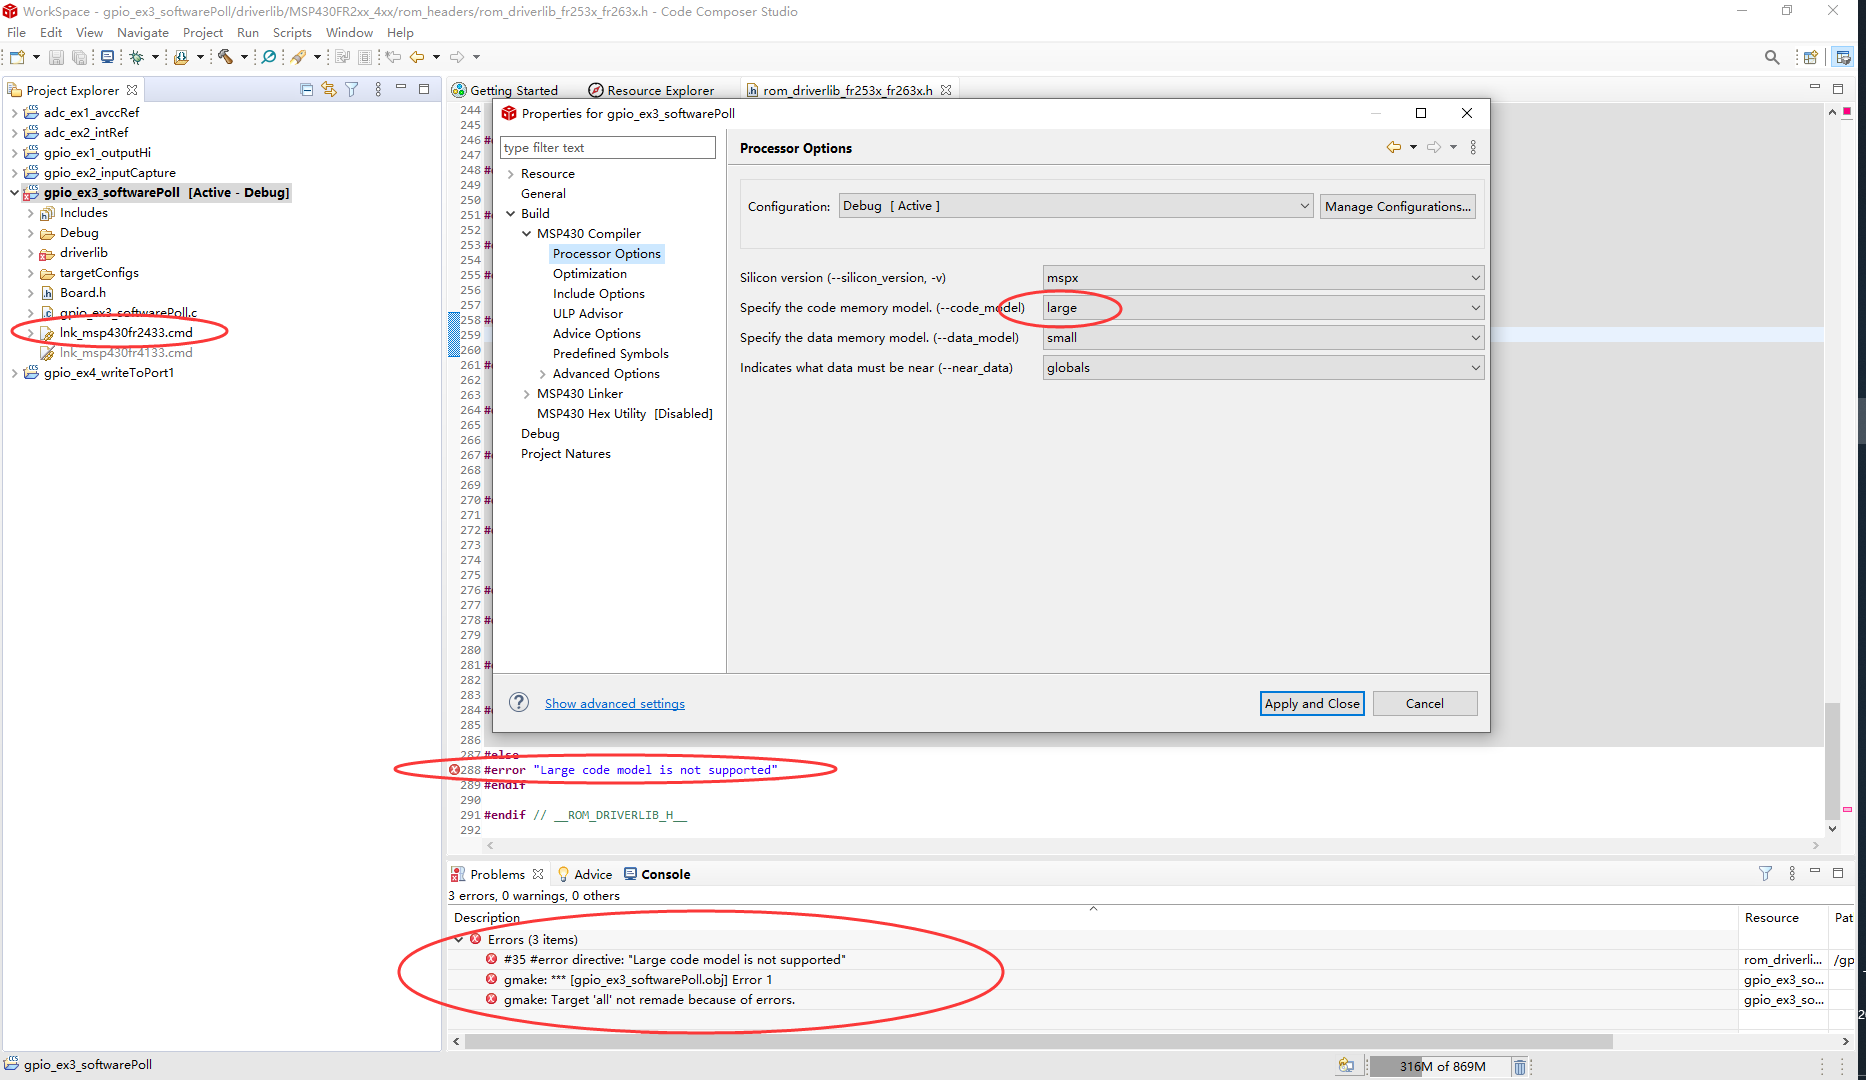The height and width of the screenshot is (1080, 1866).
Task: Select Optimization in the properties tree
Action: click(x=590, y=274)
